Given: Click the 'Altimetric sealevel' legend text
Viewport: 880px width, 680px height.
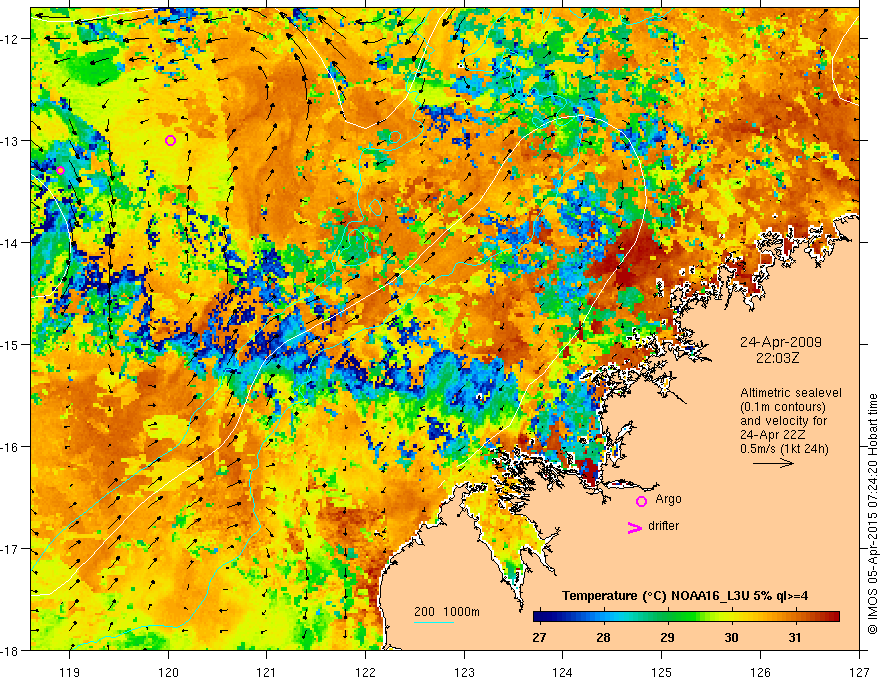Looking at the screenshot, I should pos(791,393).
